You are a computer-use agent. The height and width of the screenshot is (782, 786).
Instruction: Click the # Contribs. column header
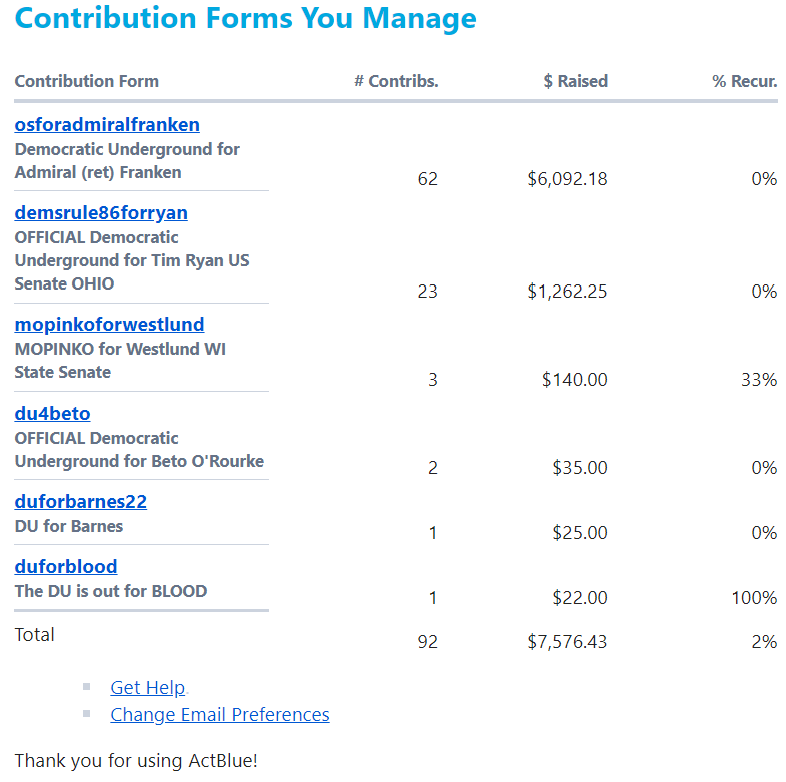pos(396,82)
